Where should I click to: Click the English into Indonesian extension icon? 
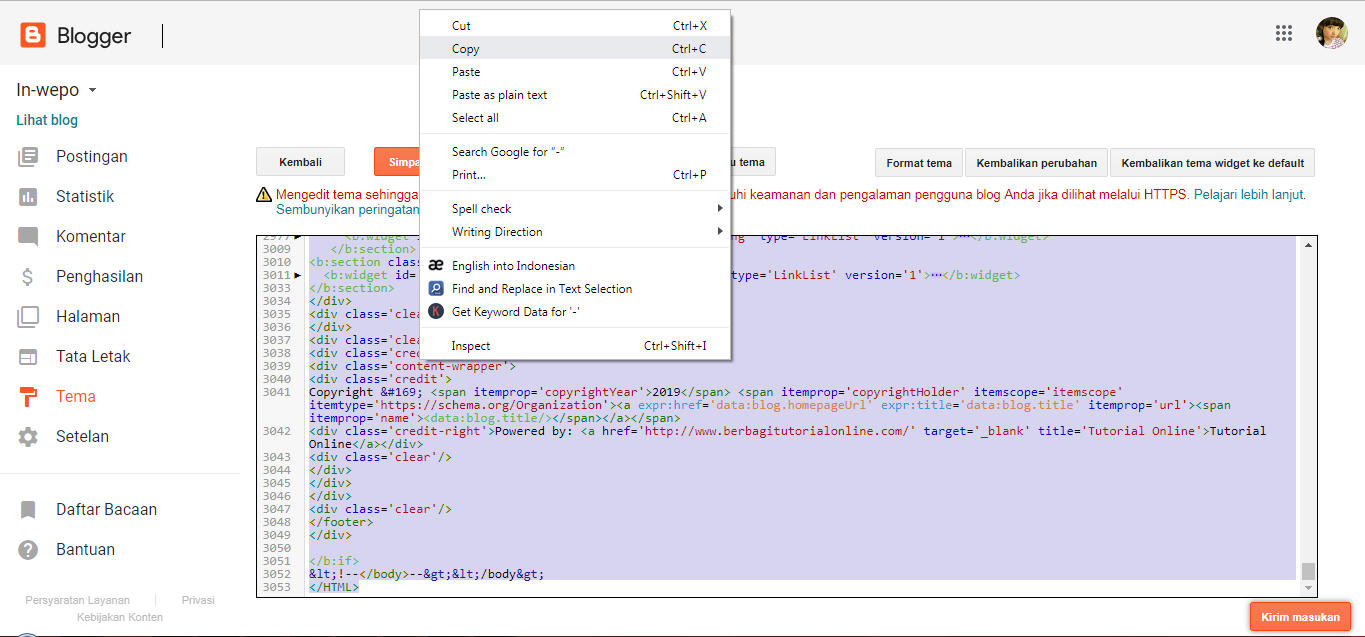[x=436, y=265]
